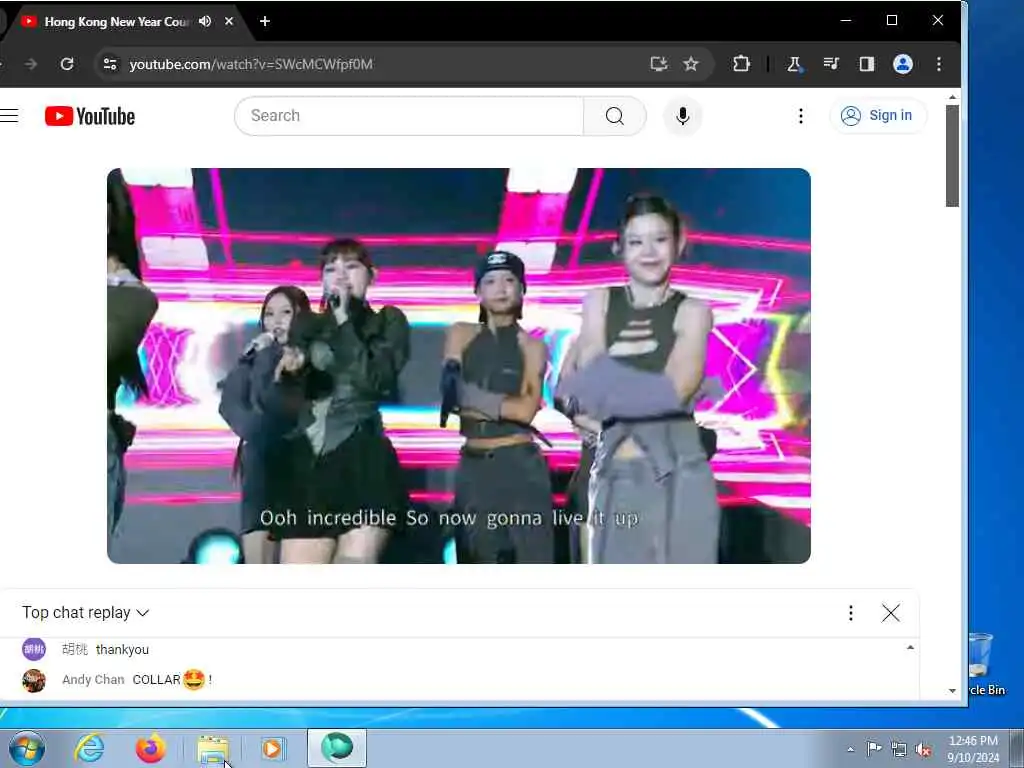Launch Firefox from taskbar

(150, 748)
